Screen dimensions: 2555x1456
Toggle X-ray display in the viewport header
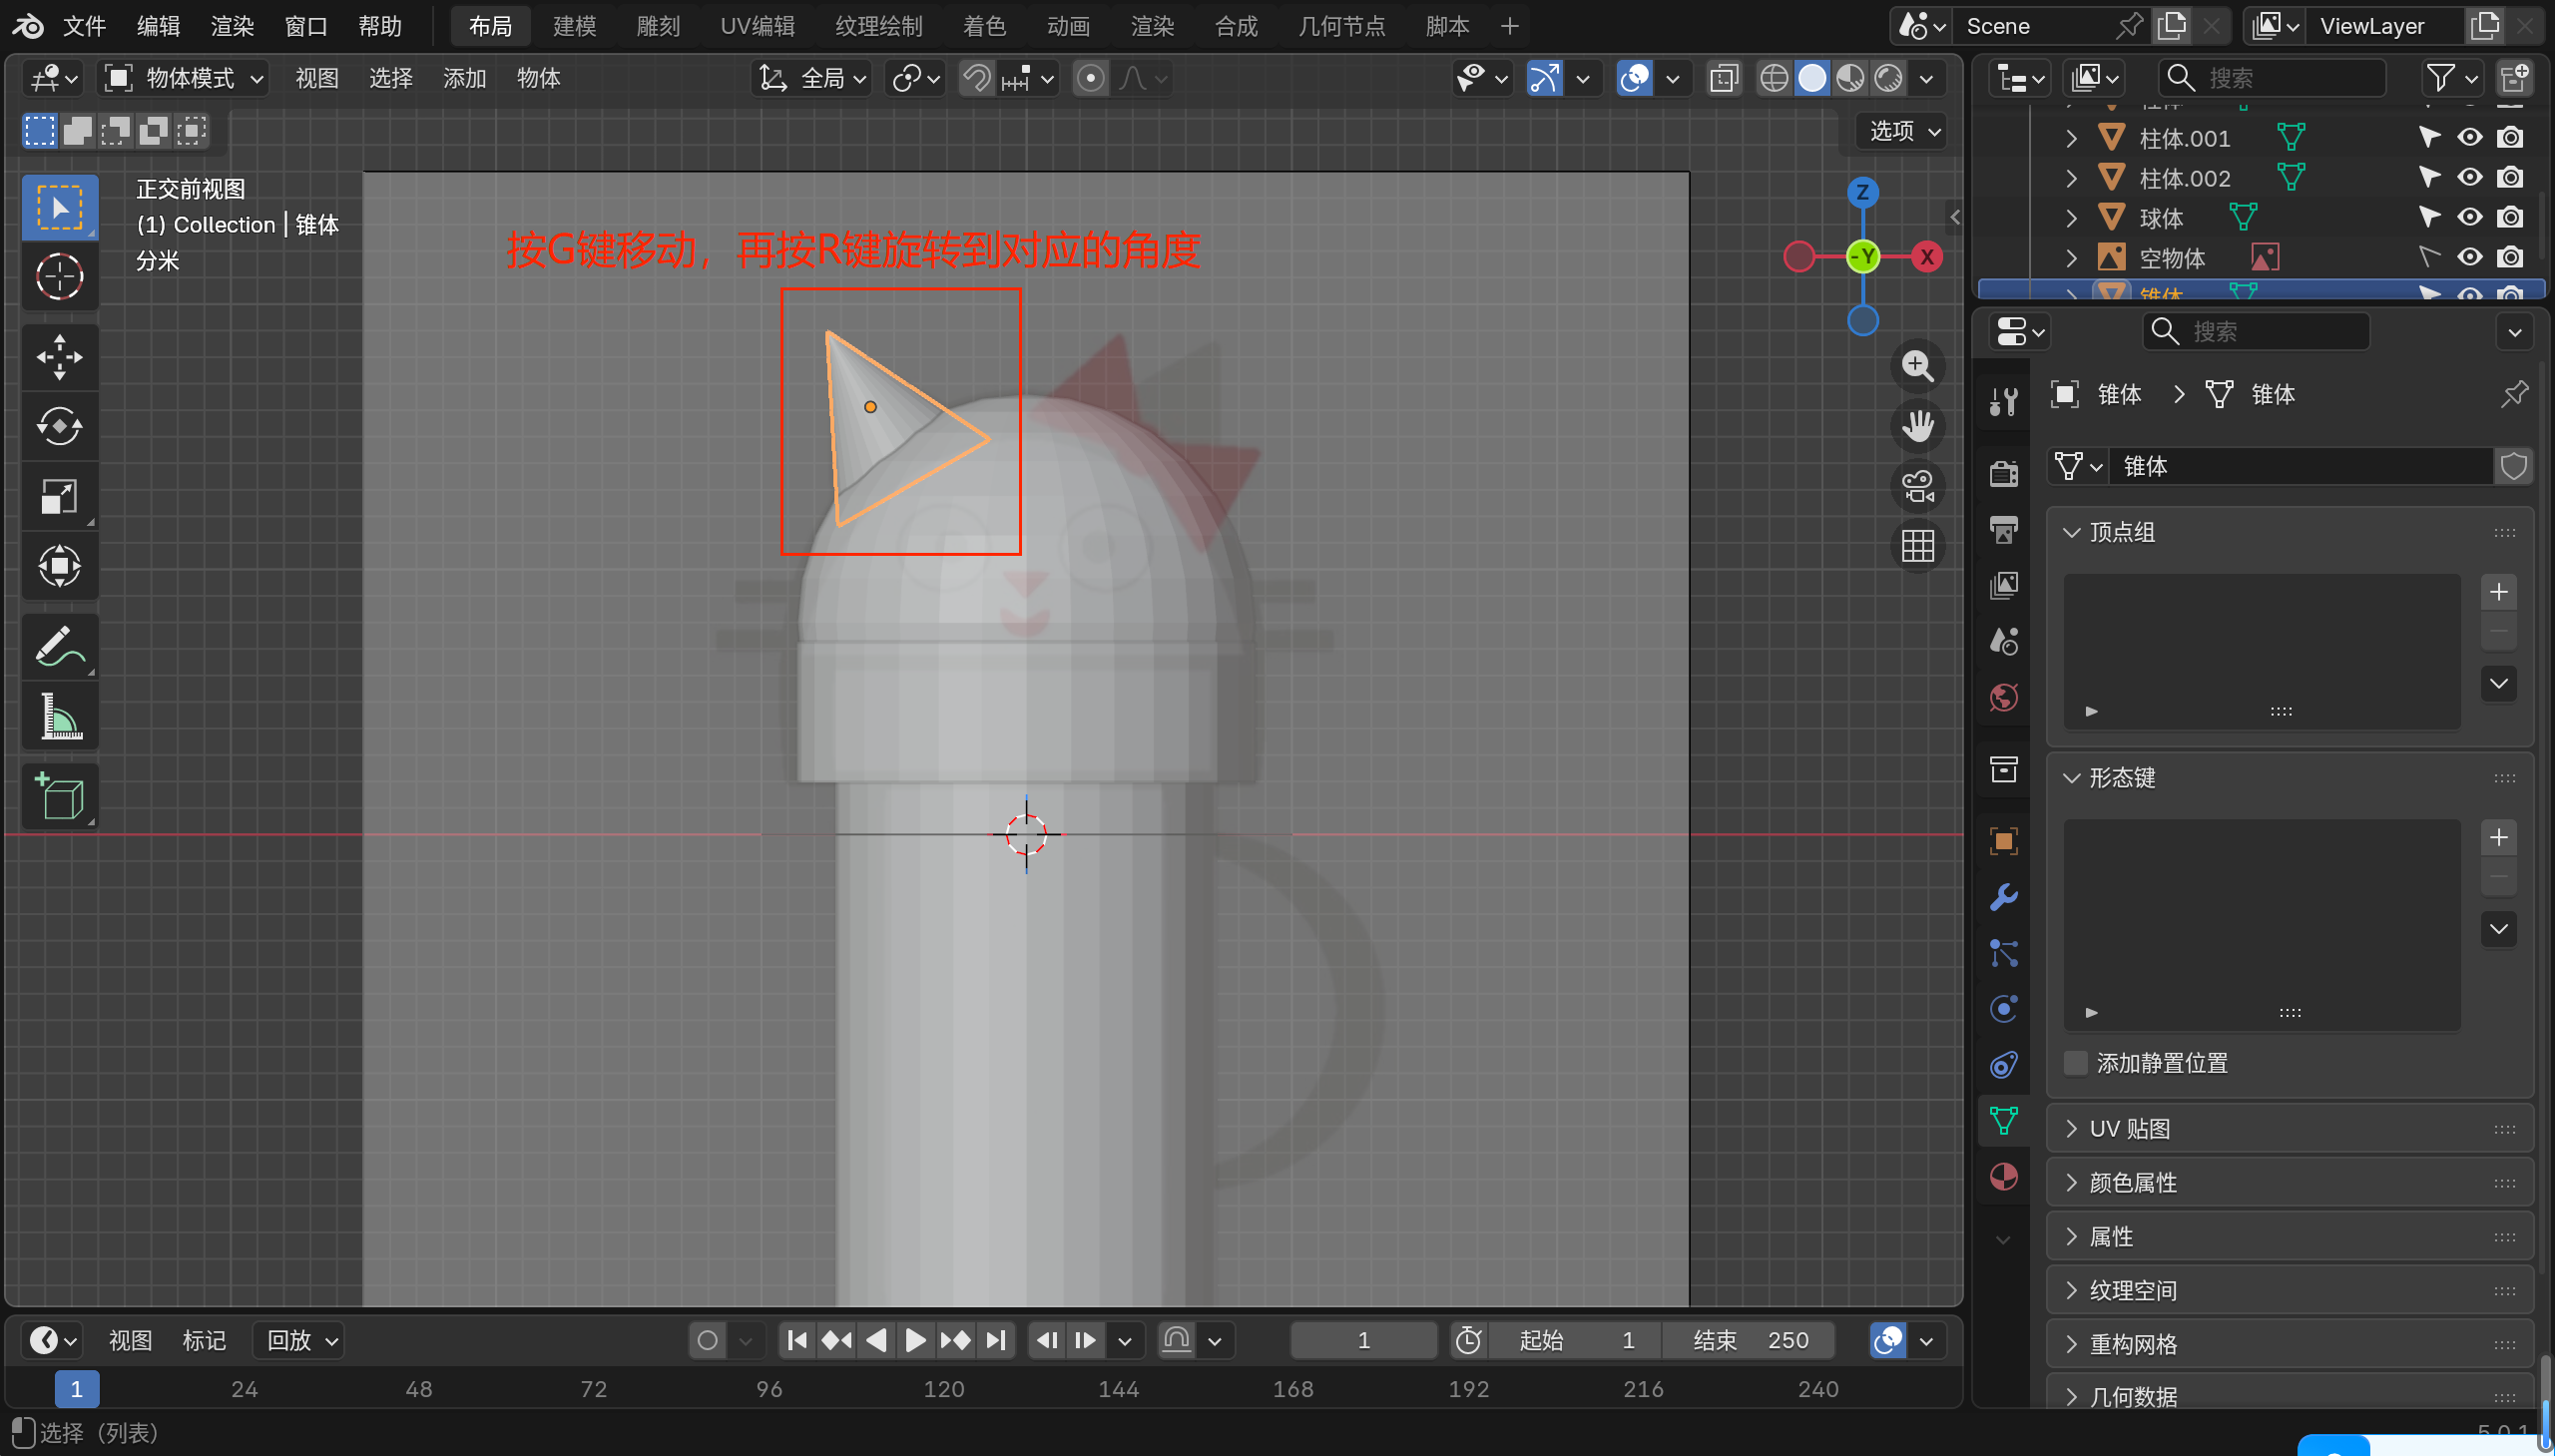(1723, 78)
